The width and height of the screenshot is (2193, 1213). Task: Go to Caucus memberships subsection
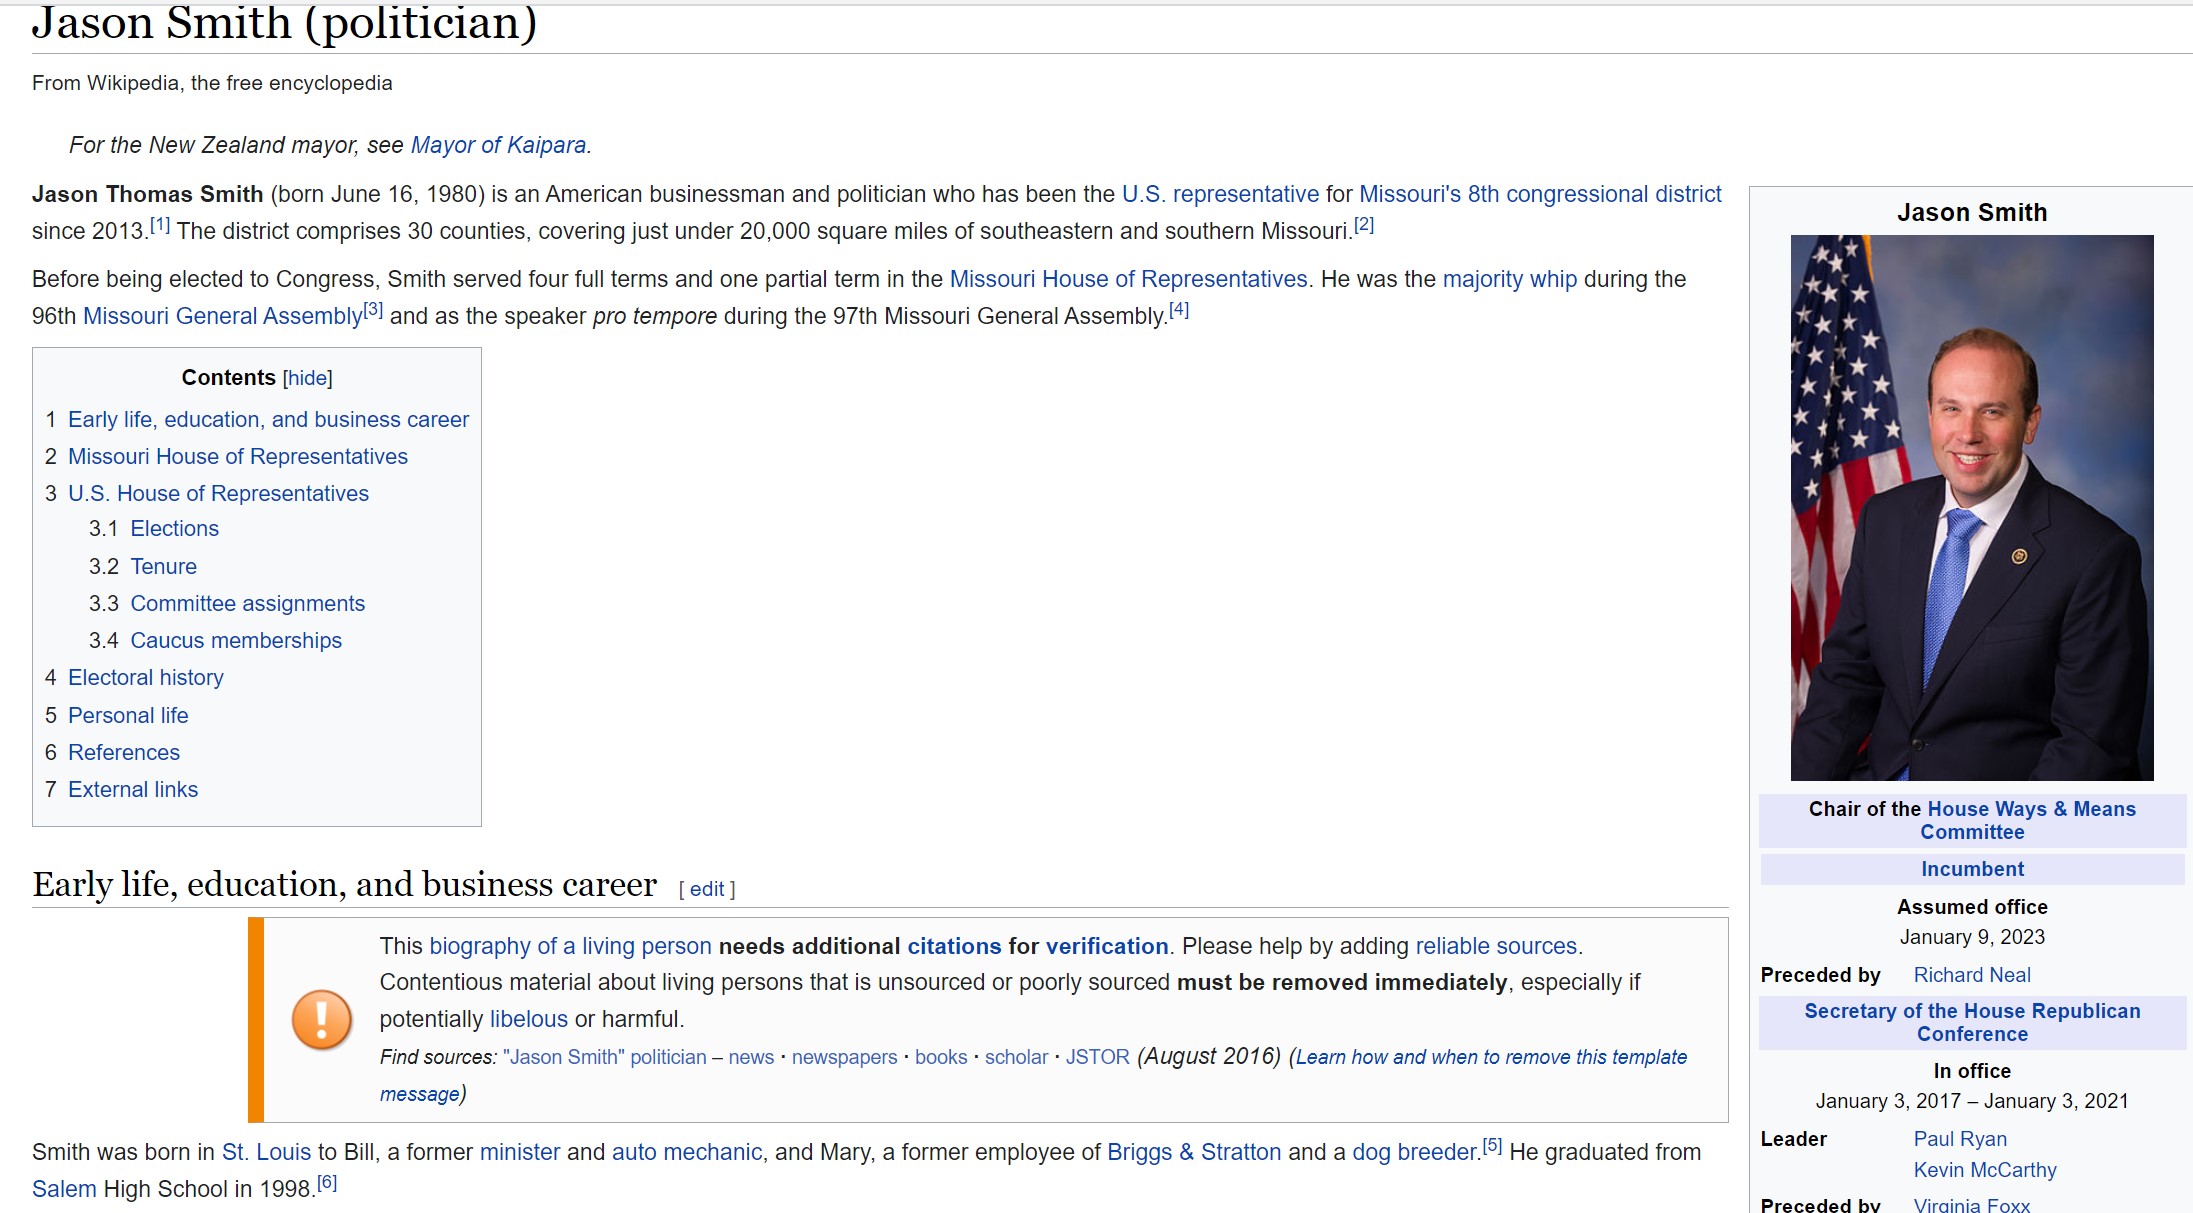[x=236, y=641]
